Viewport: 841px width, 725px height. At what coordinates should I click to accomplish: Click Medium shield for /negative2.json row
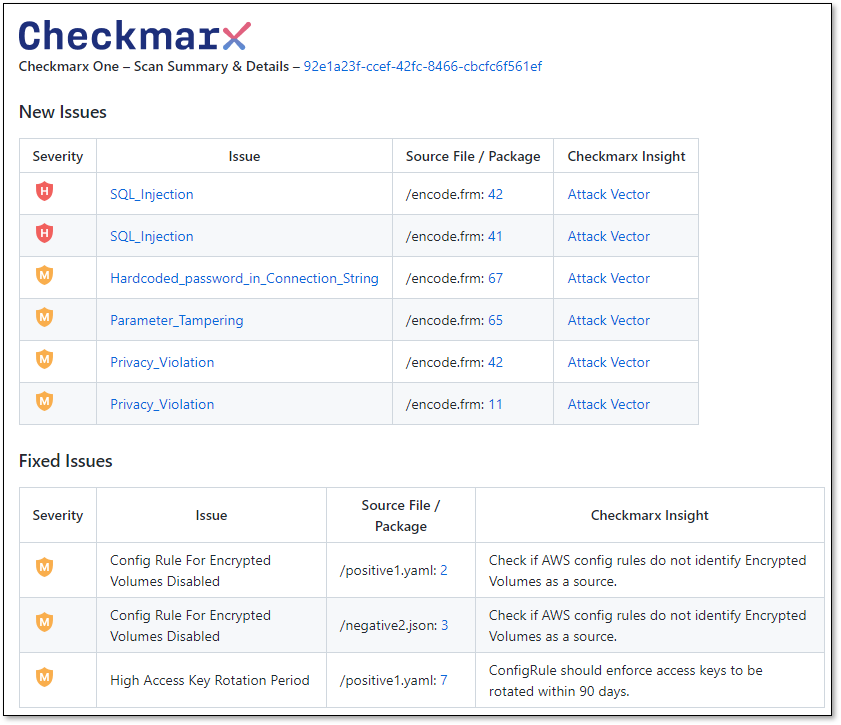45,622
